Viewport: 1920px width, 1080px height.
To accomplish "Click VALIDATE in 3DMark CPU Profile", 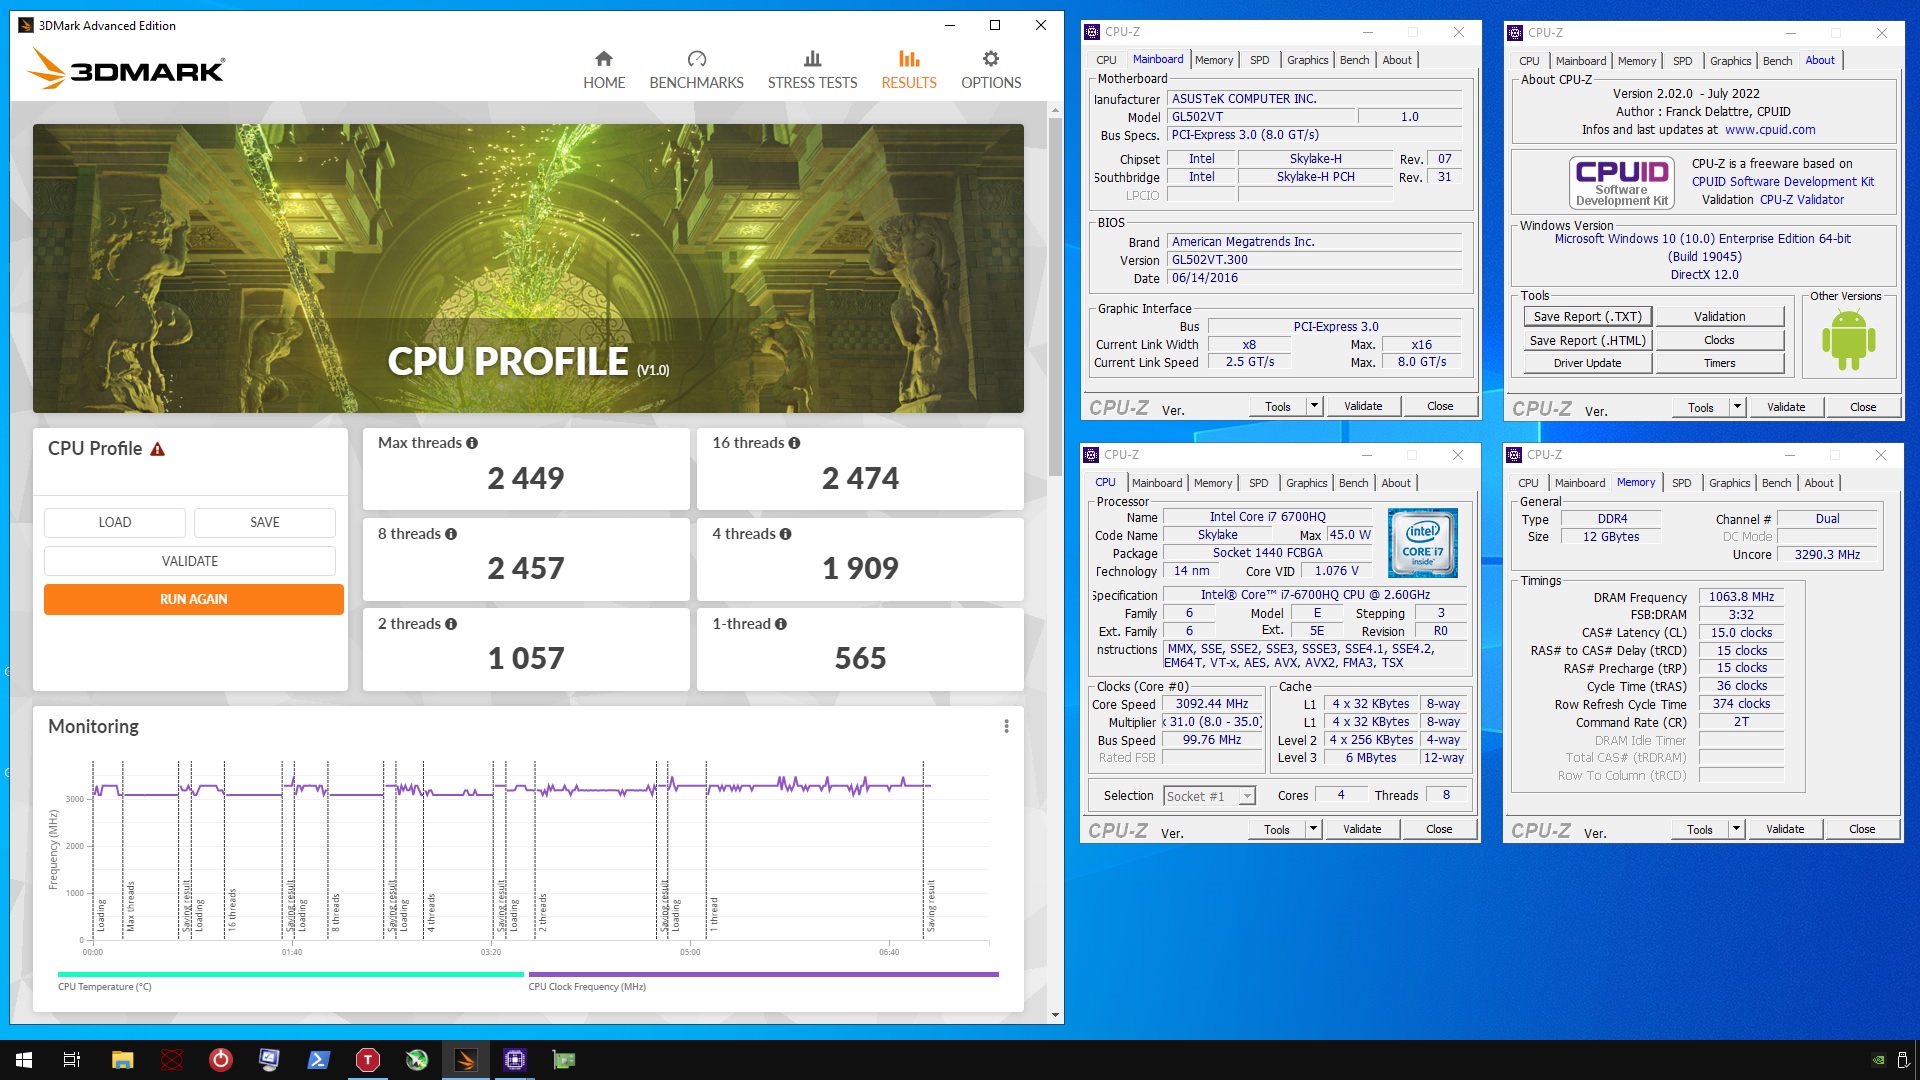I will point(190,561).
